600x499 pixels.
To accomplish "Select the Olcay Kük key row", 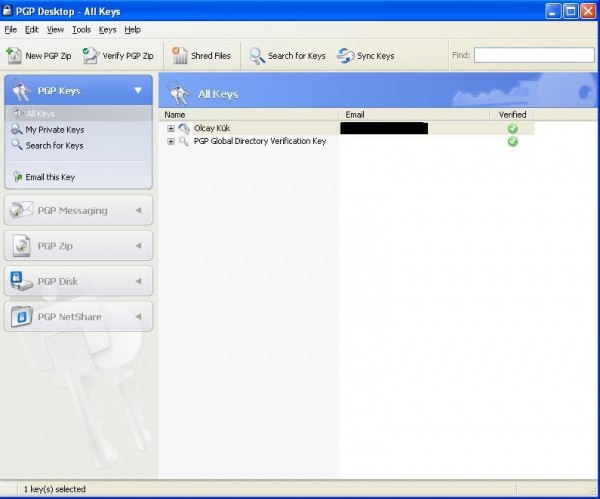I will pos(346,129).
